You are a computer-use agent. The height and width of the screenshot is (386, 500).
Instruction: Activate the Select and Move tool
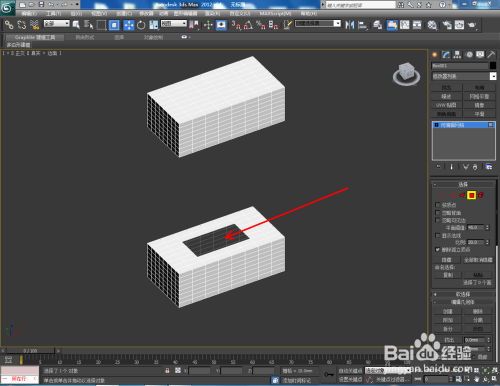129,25
